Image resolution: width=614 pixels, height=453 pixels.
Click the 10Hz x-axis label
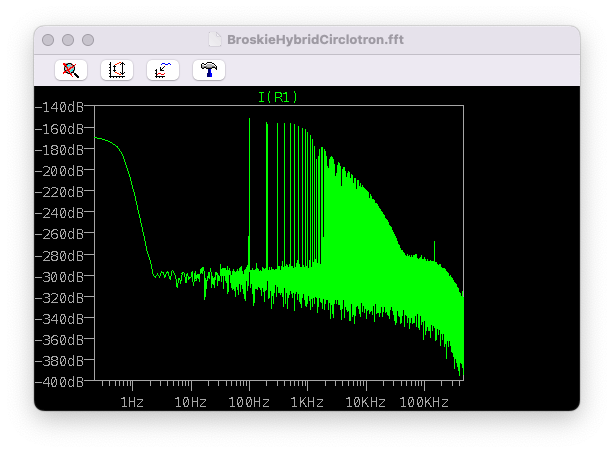tap(190, 402)
